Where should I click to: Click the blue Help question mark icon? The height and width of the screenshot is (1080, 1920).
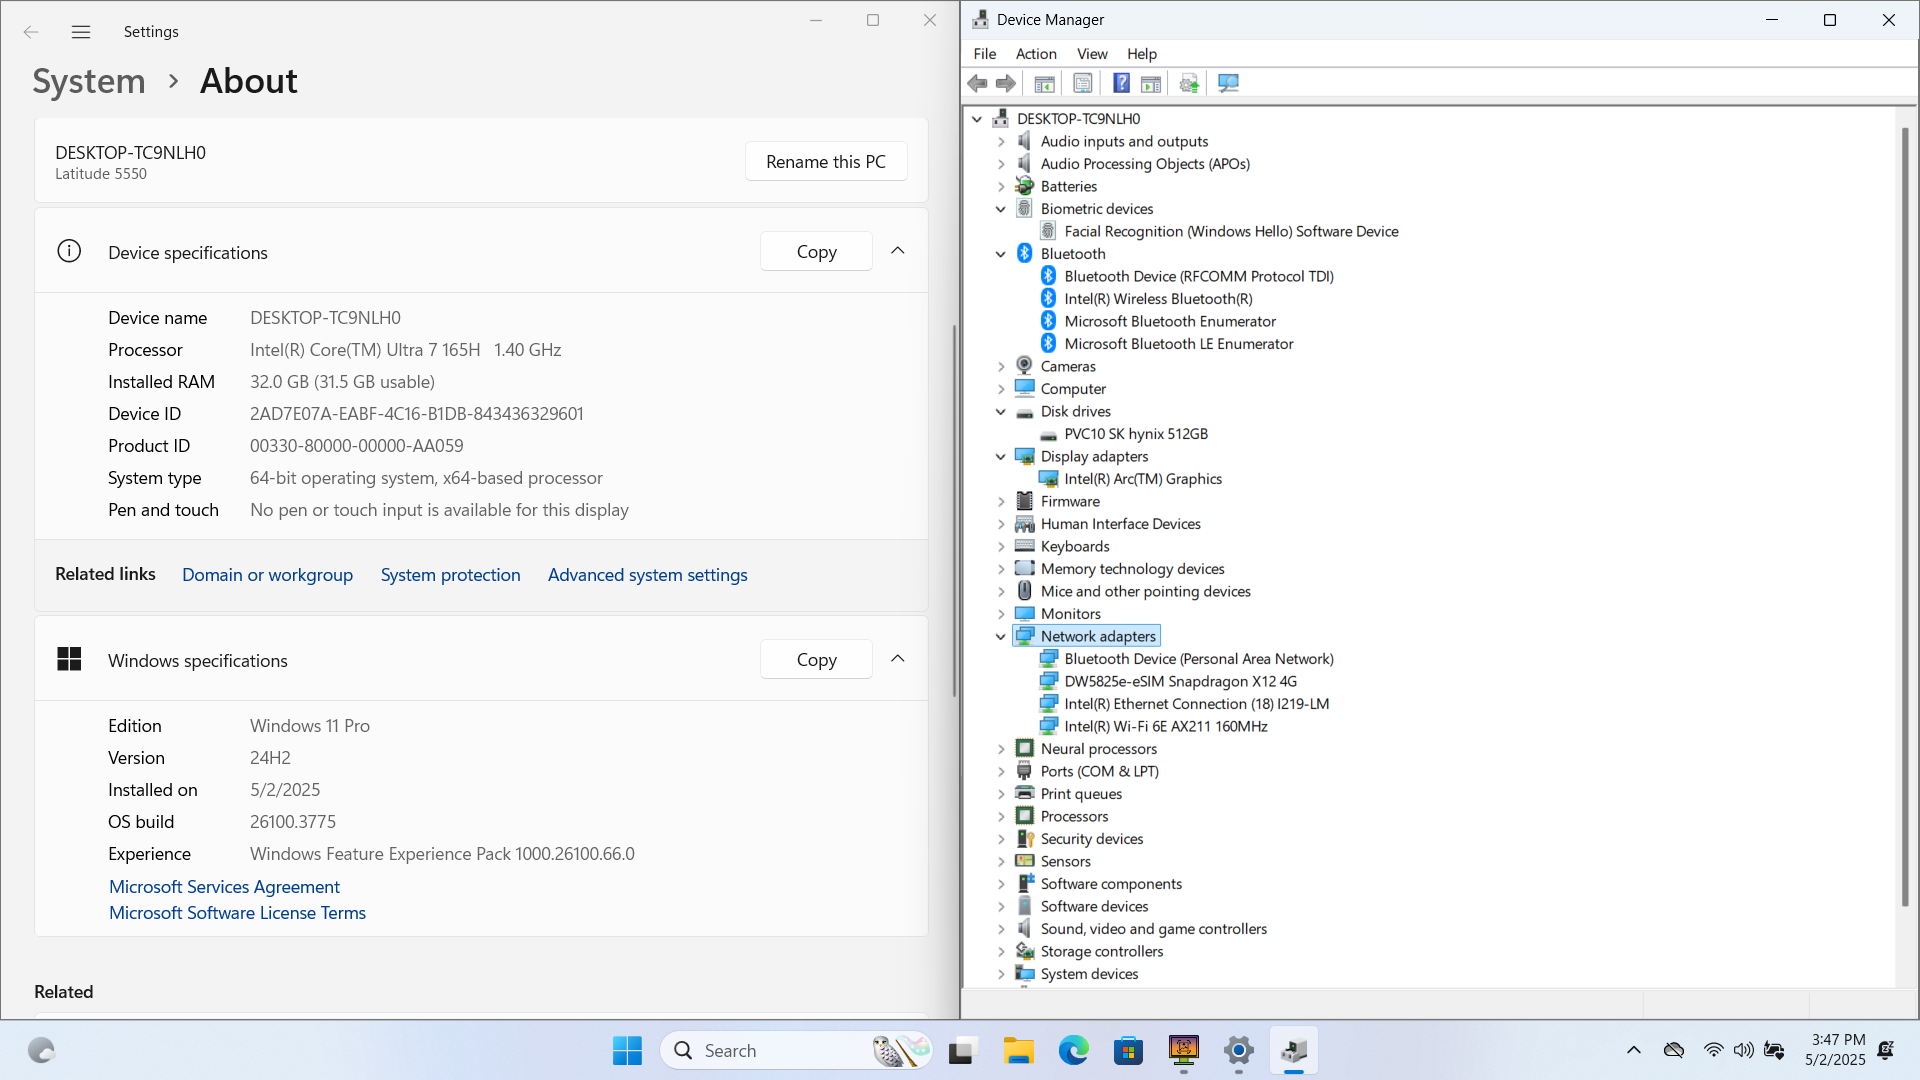tap(1121, 84)
